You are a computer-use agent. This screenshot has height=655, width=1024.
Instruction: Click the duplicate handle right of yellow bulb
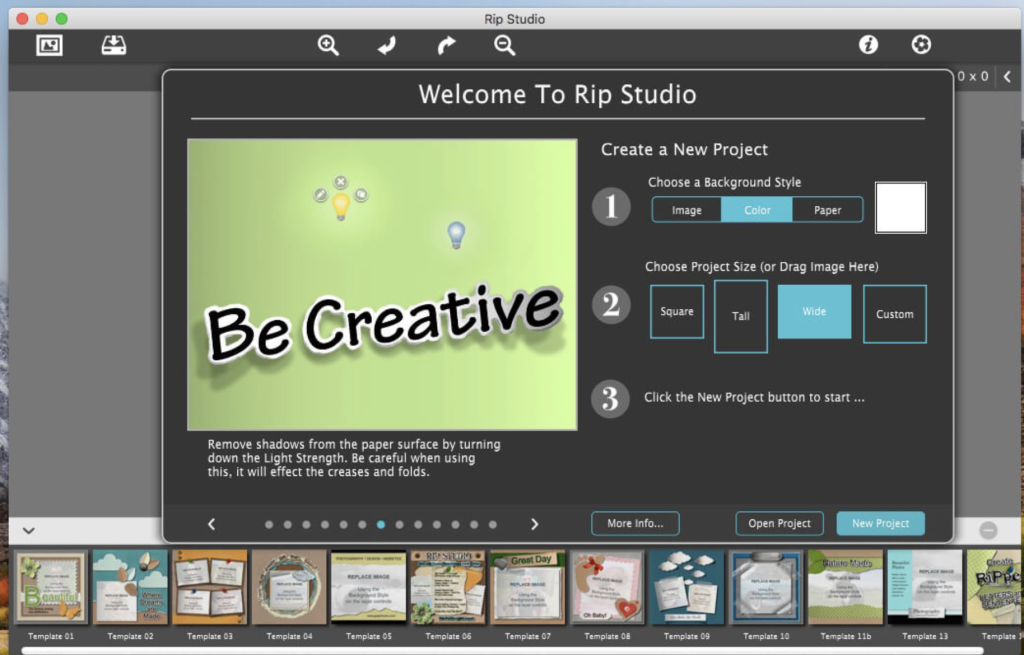tap(361, 195)
